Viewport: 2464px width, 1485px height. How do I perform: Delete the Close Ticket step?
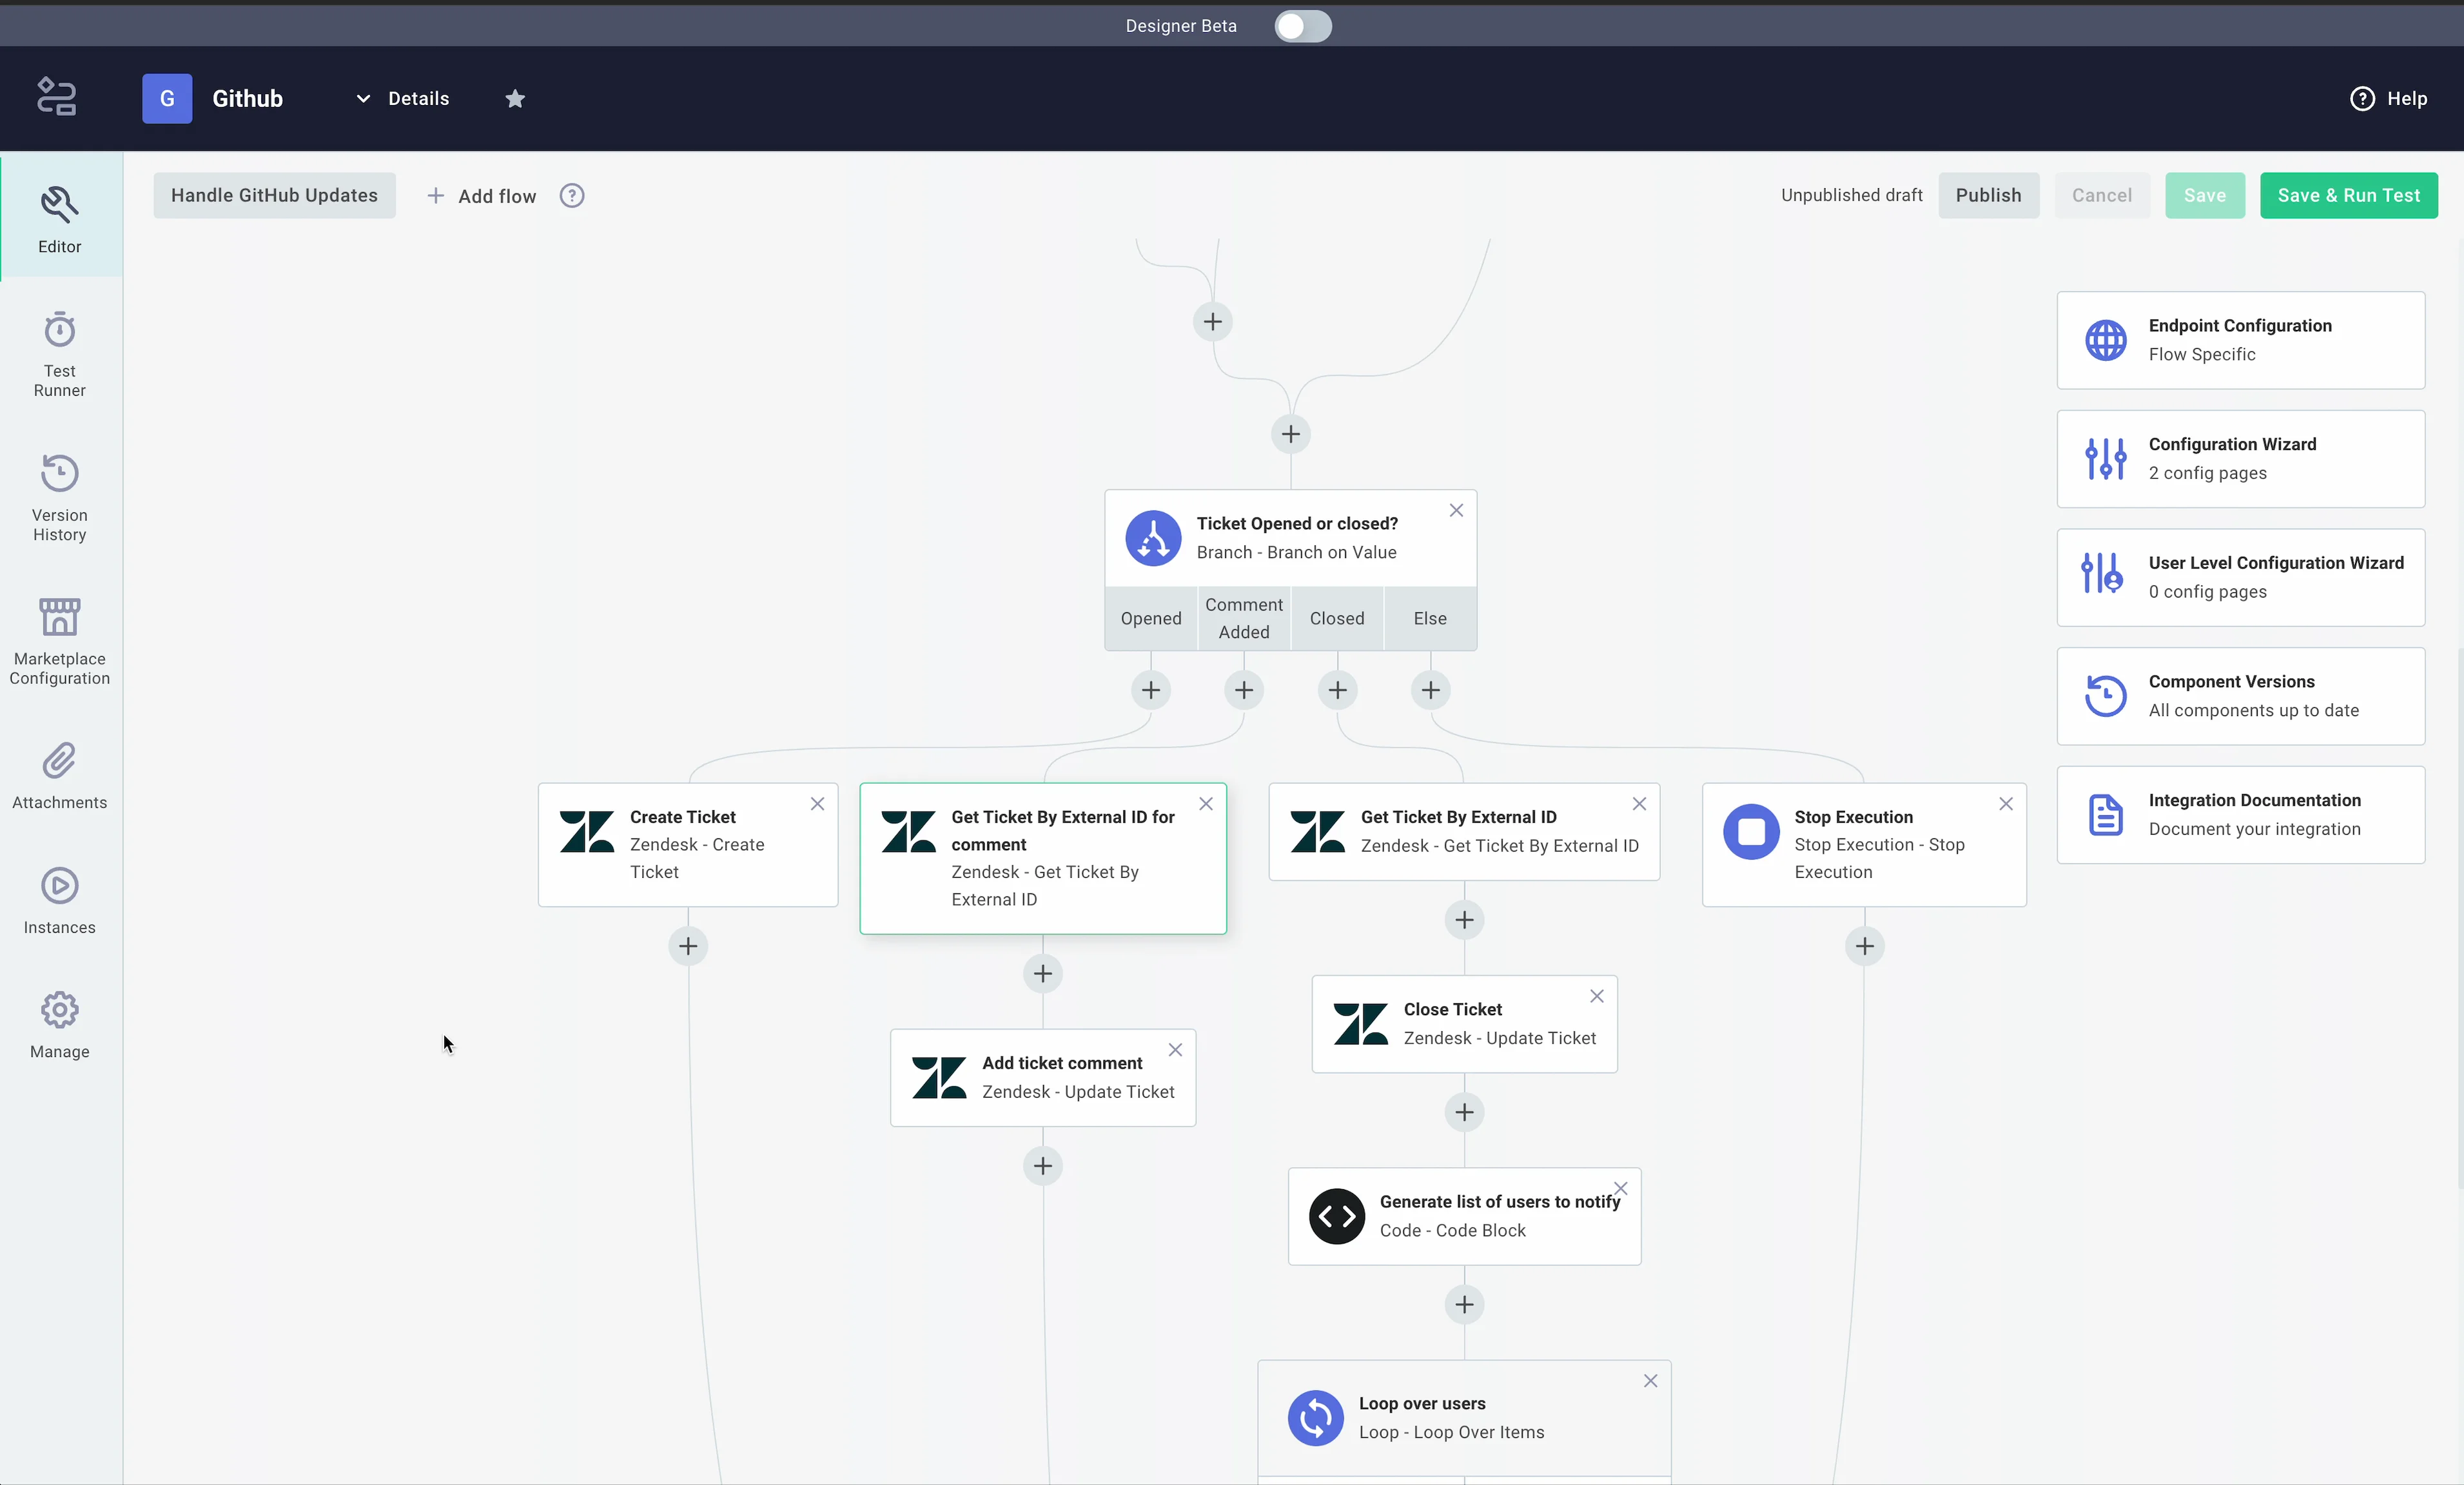(x=1597, y=996)
